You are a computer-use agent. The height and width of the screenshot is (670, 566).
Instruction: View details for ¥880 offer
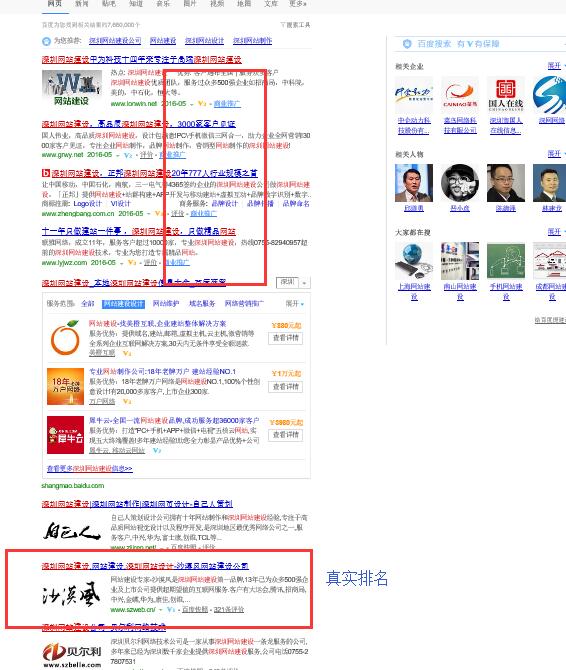point(286,338)
